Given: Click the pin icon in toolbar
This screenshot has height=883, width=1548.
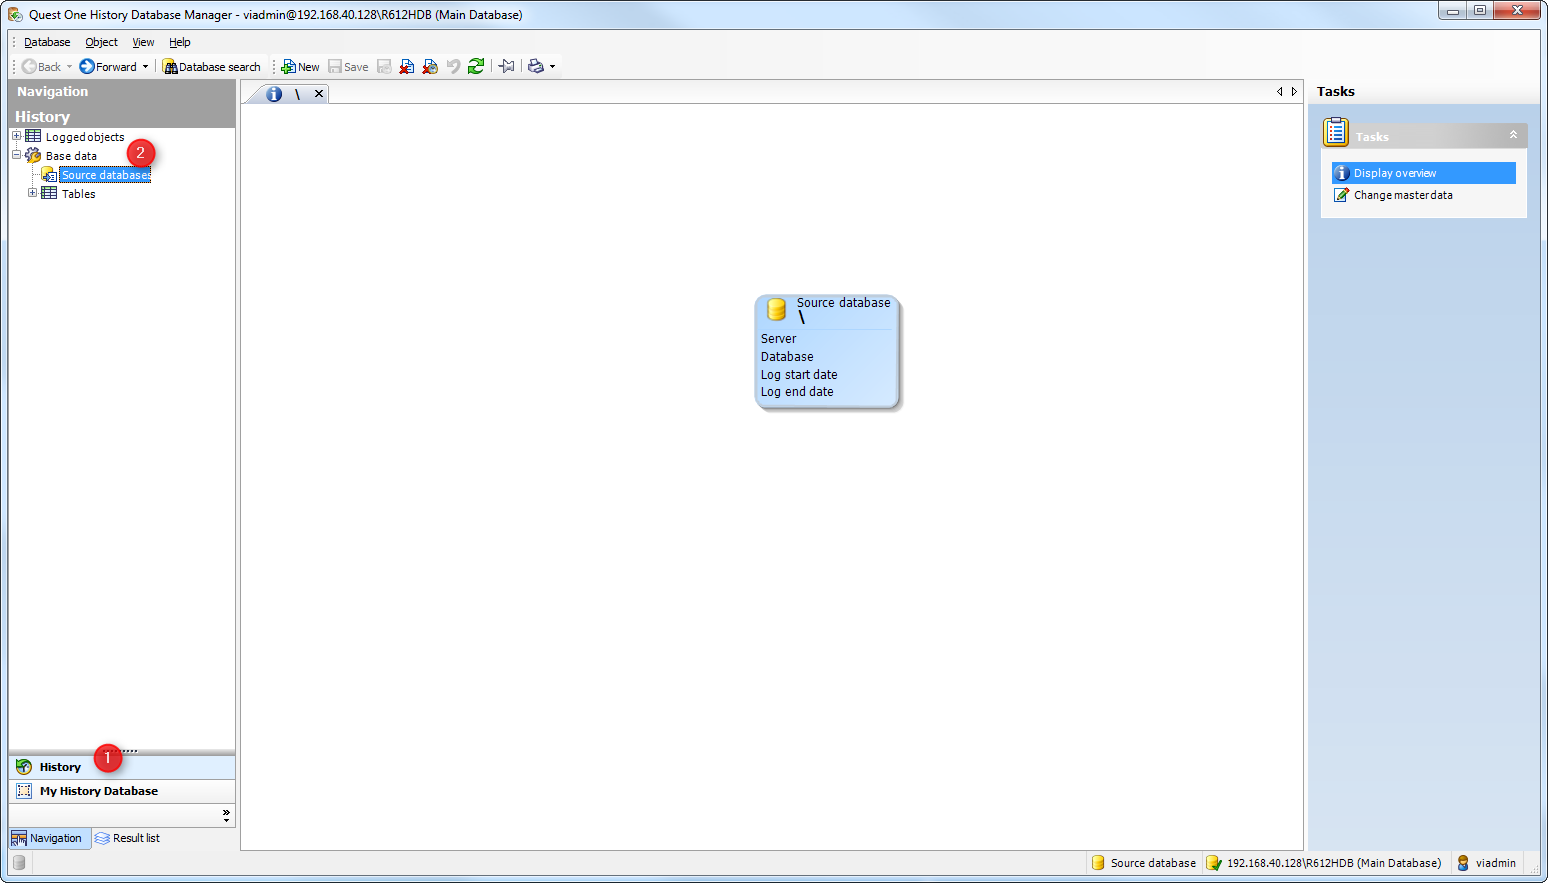Looking at the screenshot, I should 507,66.
